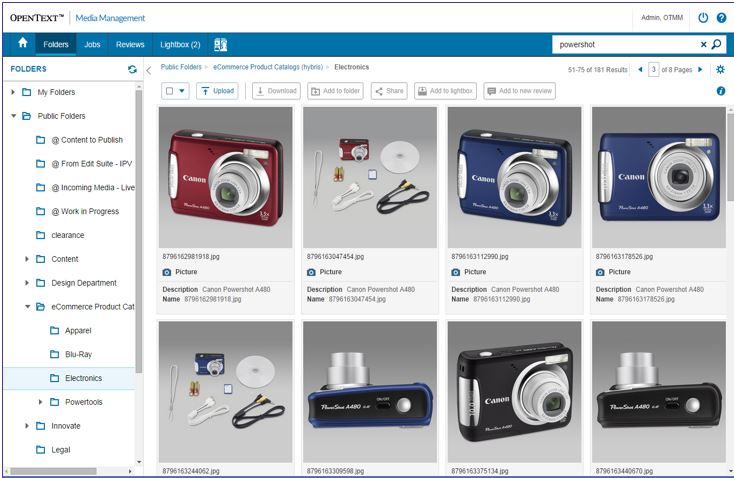Go to previous results page
The height and width of the screenshot is (478, 734).
click(640, 69)
